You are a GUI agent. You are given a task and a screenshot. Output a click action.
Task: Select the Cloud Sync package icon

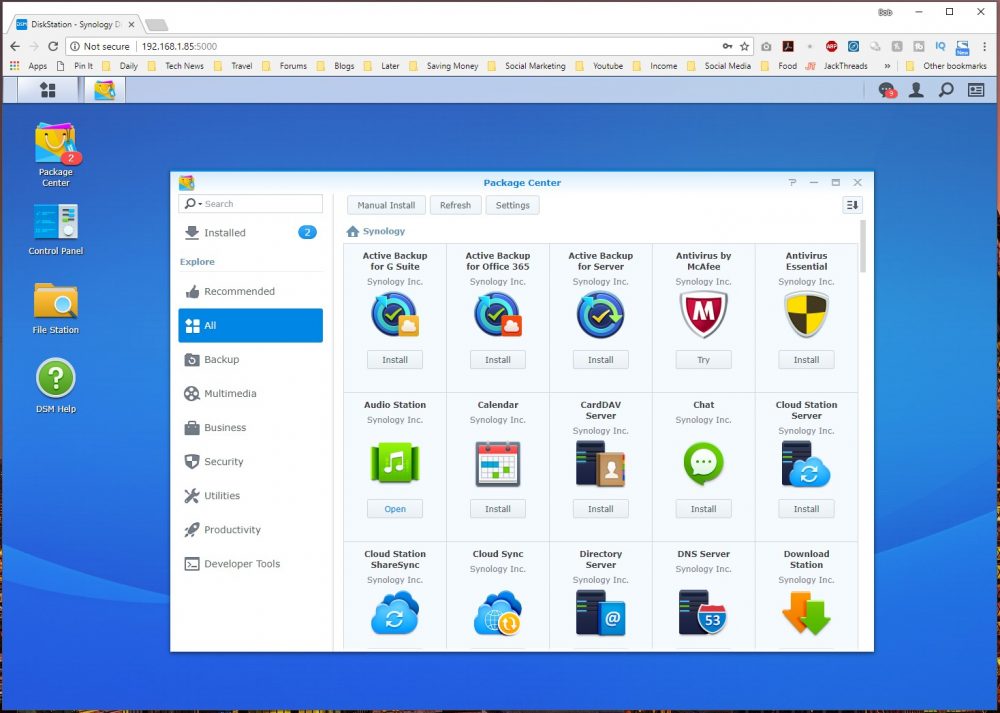point(497,613)
